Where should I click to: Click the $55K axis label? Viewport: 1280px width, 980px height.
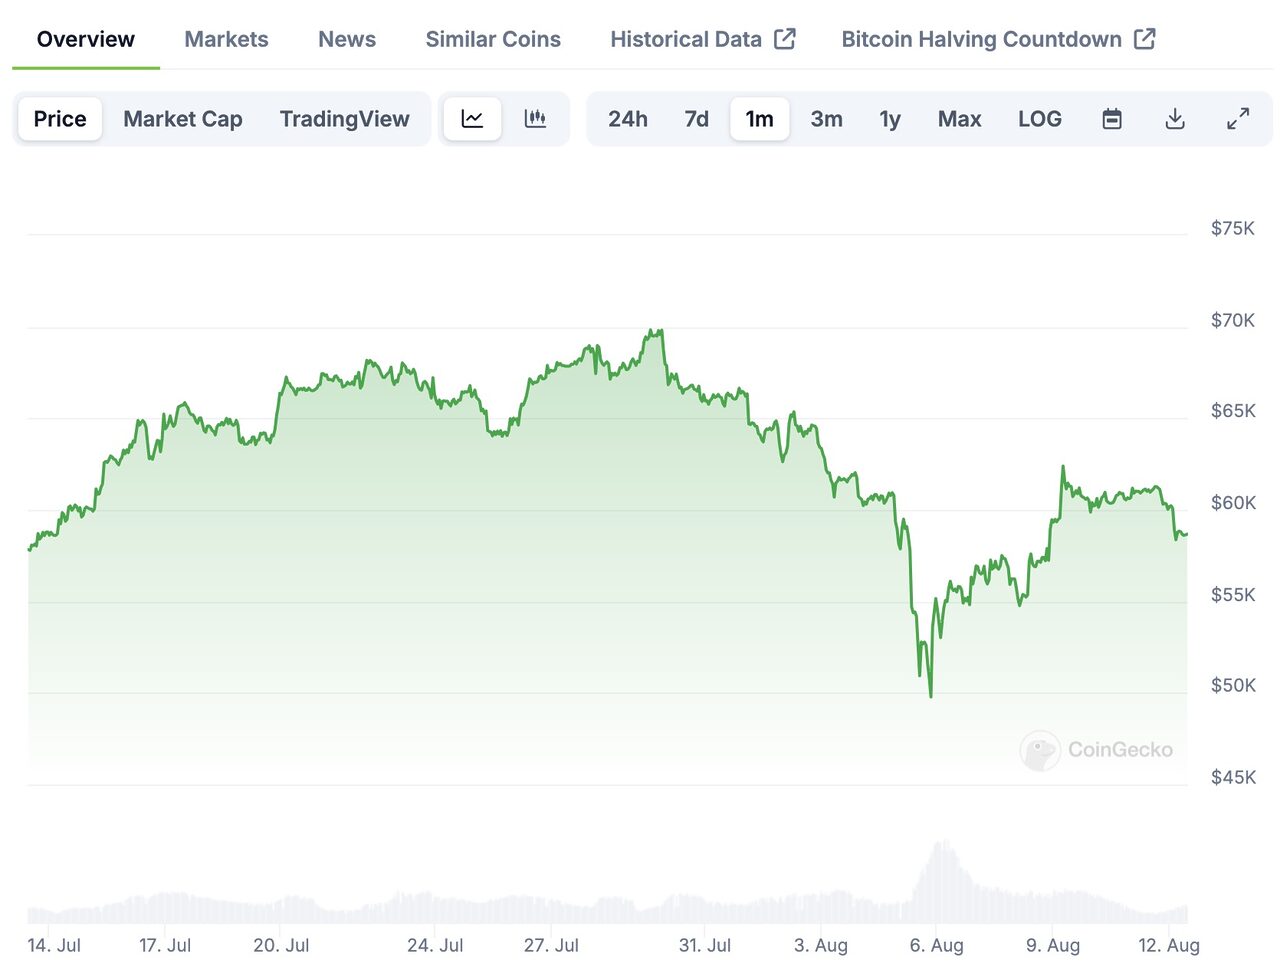1233,595
